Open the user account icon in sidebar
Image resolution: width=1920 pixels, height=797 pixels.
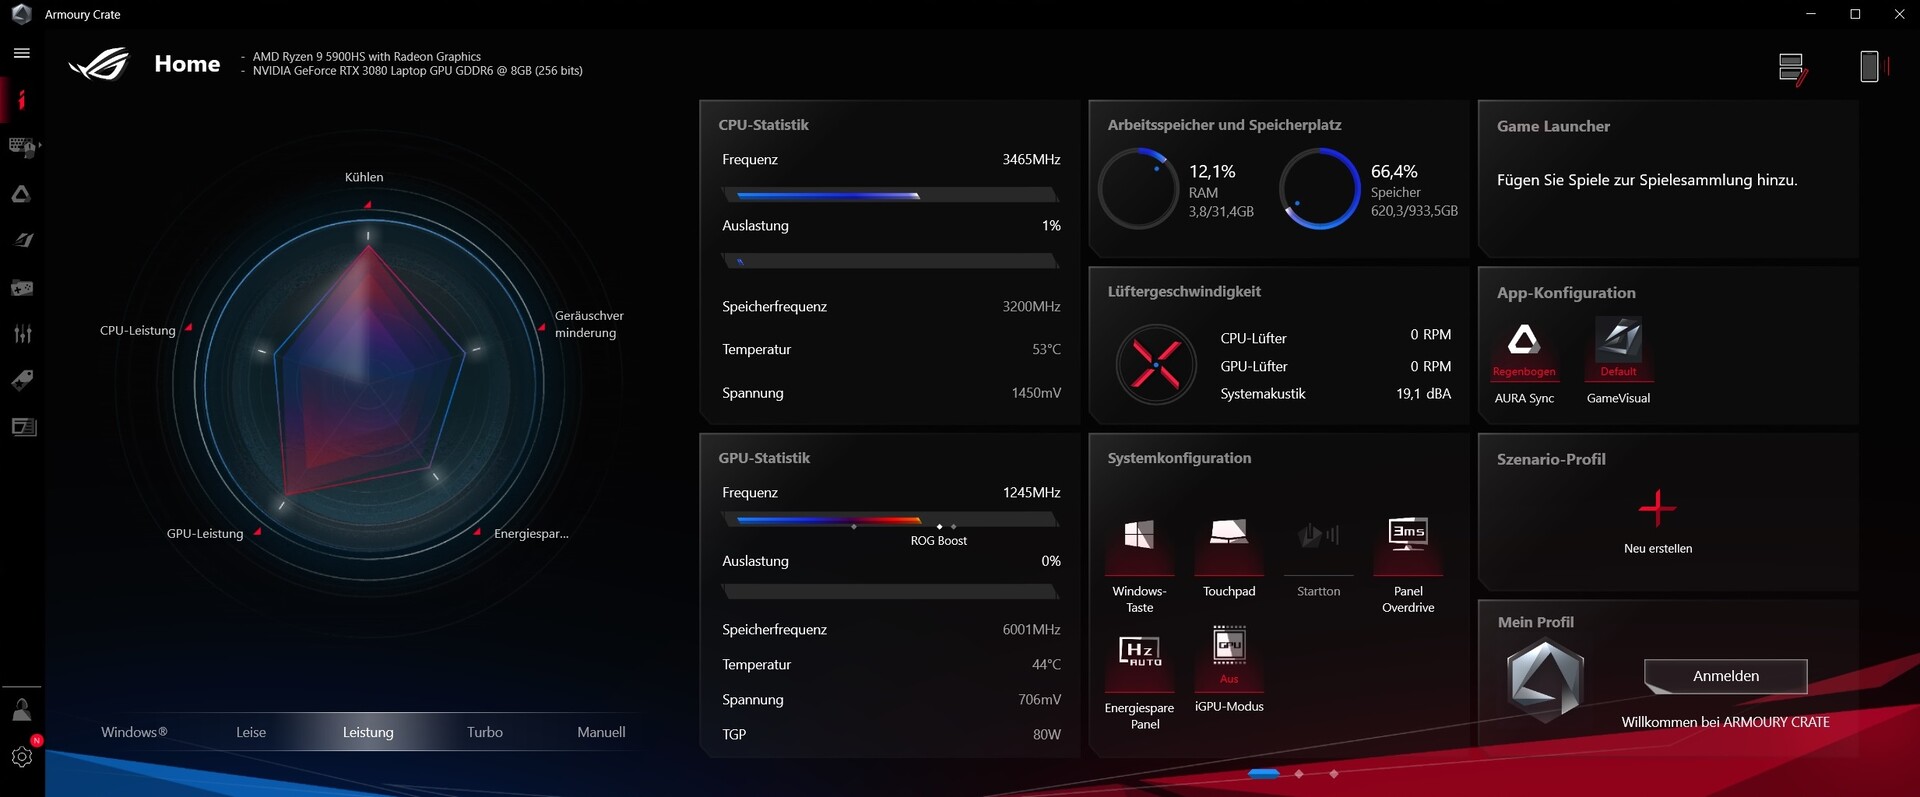pos(22,710)
